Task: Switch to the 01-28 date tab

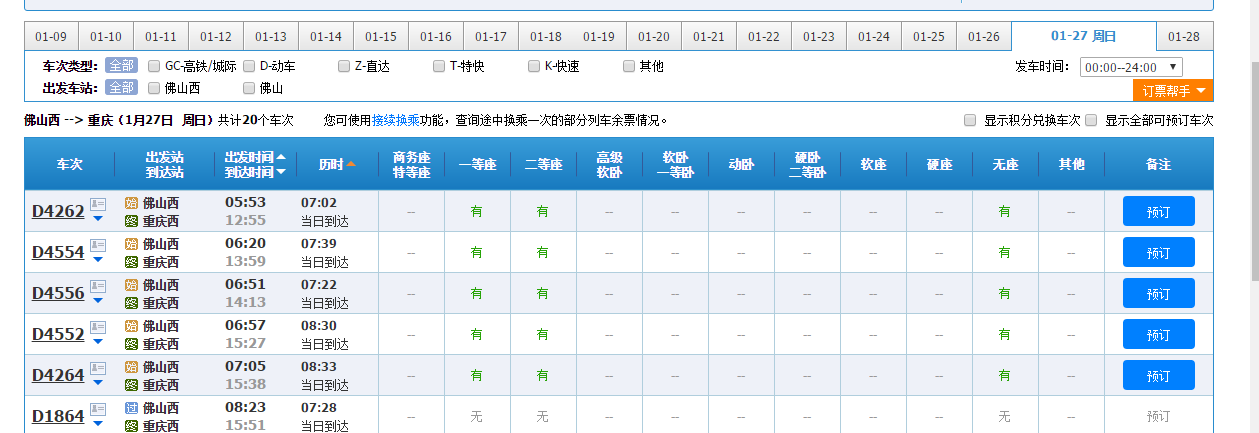Action: [x=1184, y=37]
